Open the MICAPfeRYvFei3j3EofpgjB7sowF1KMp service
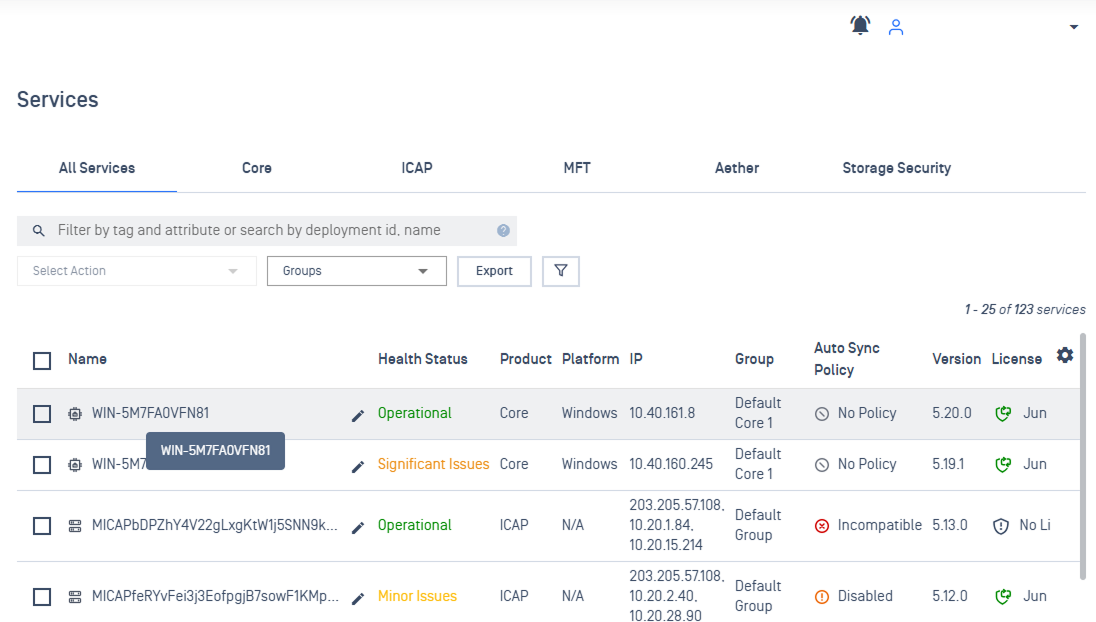This screenshot has width=1096, height=622. [215, 596]
